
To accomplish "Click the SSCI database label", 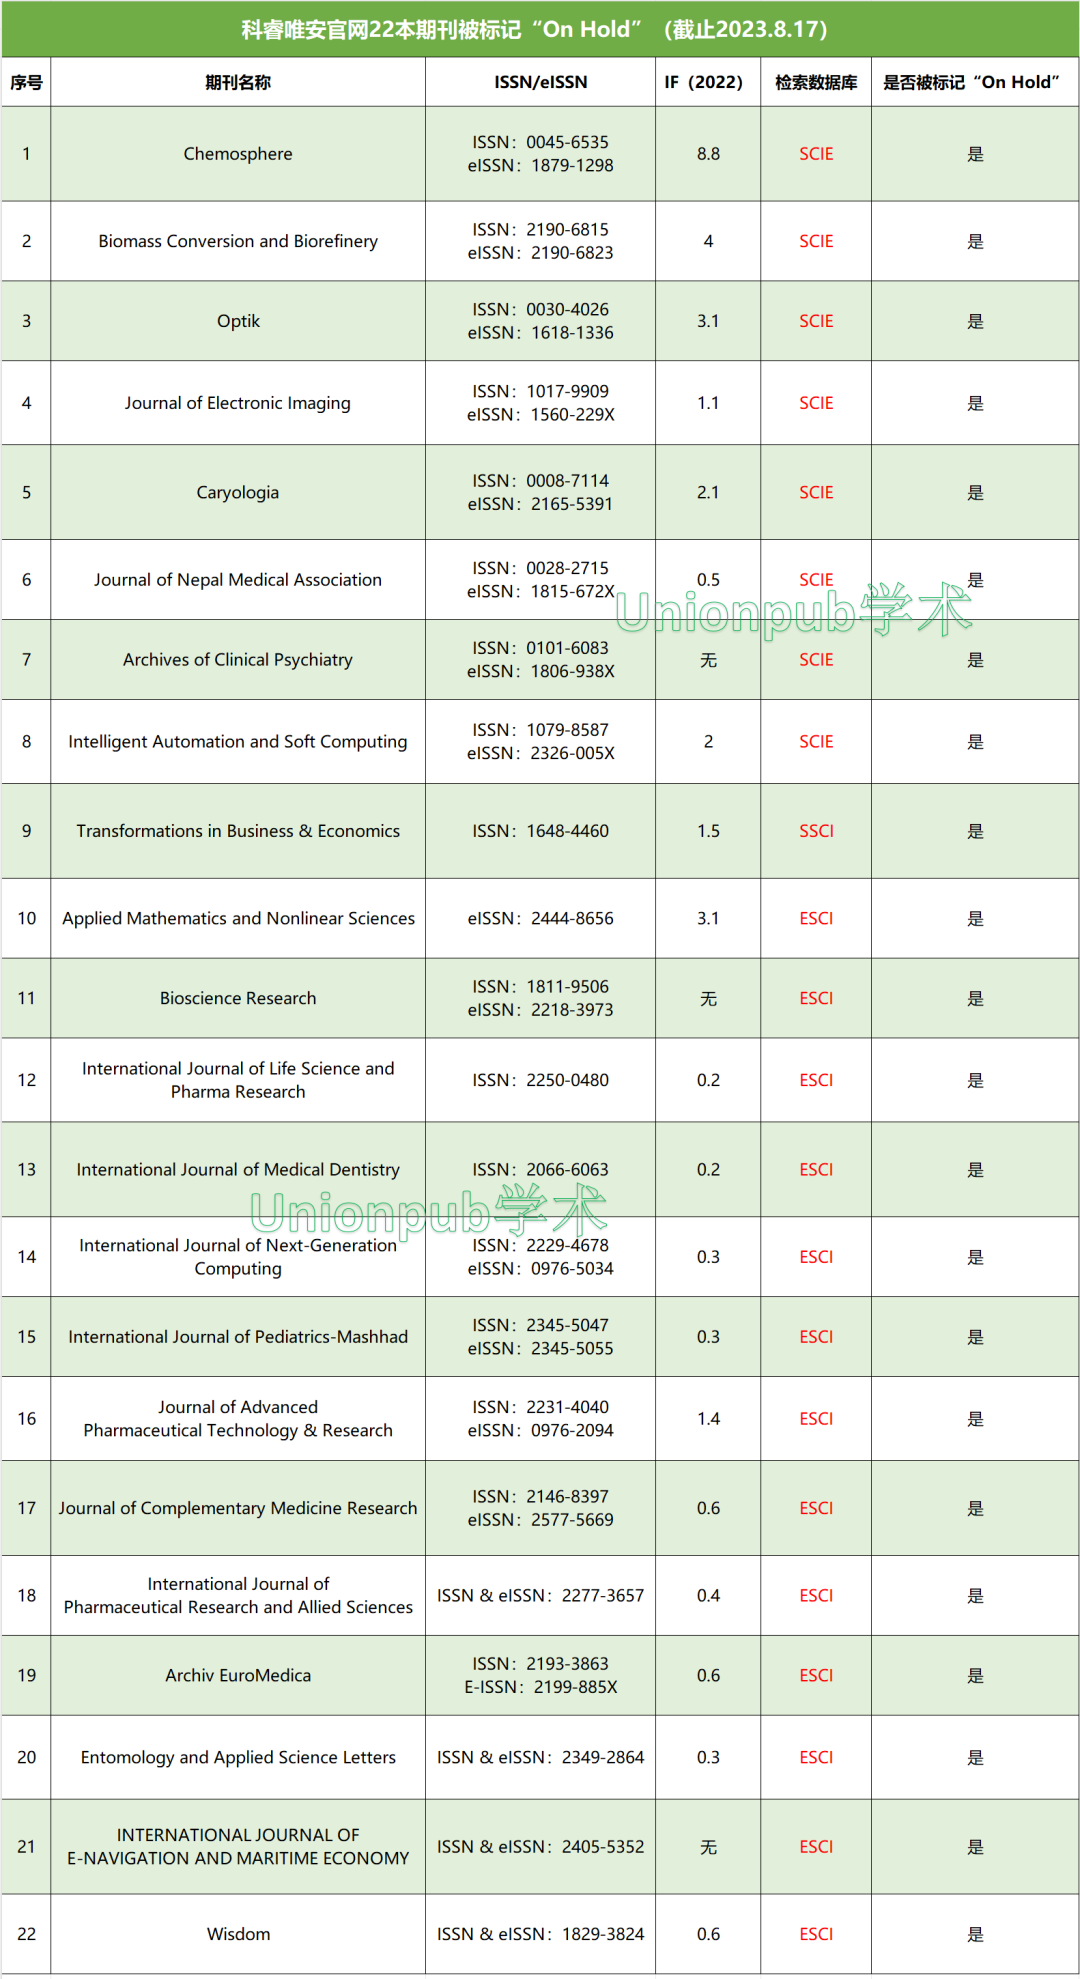I will pyautogui.click(x=816, y=831).
